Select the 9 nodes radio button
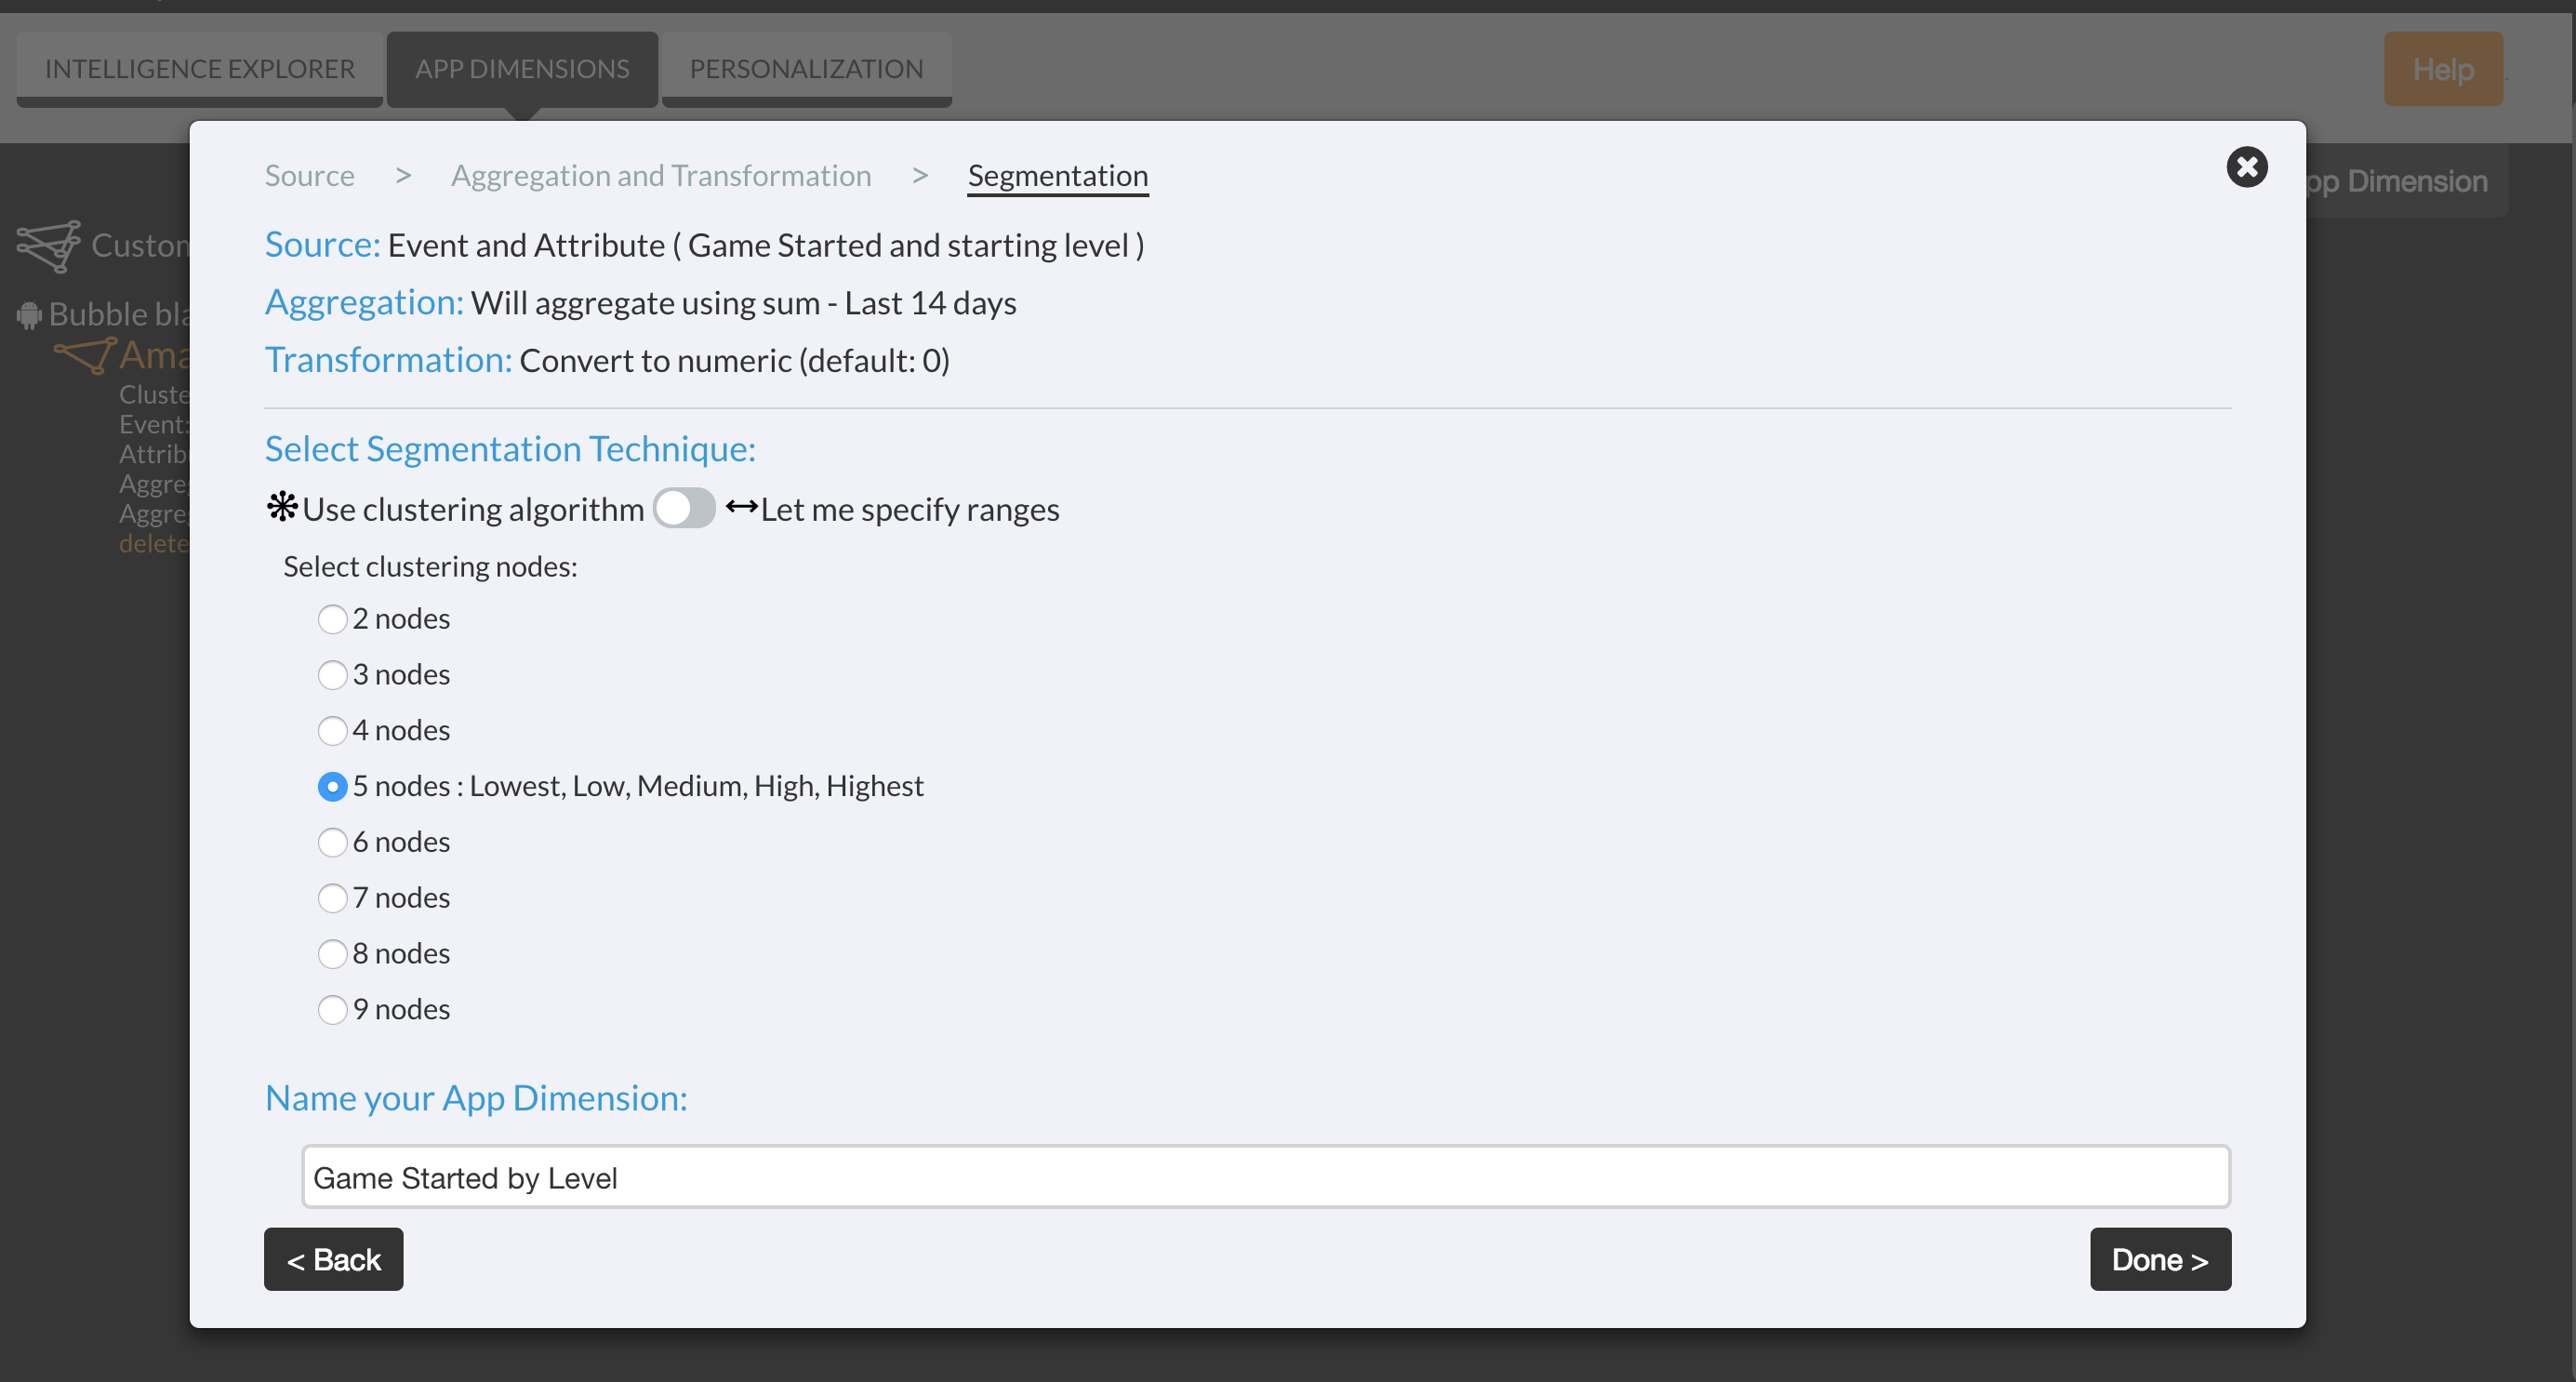Viewport: 2576px width, 1382px height. click(332, 1010)
